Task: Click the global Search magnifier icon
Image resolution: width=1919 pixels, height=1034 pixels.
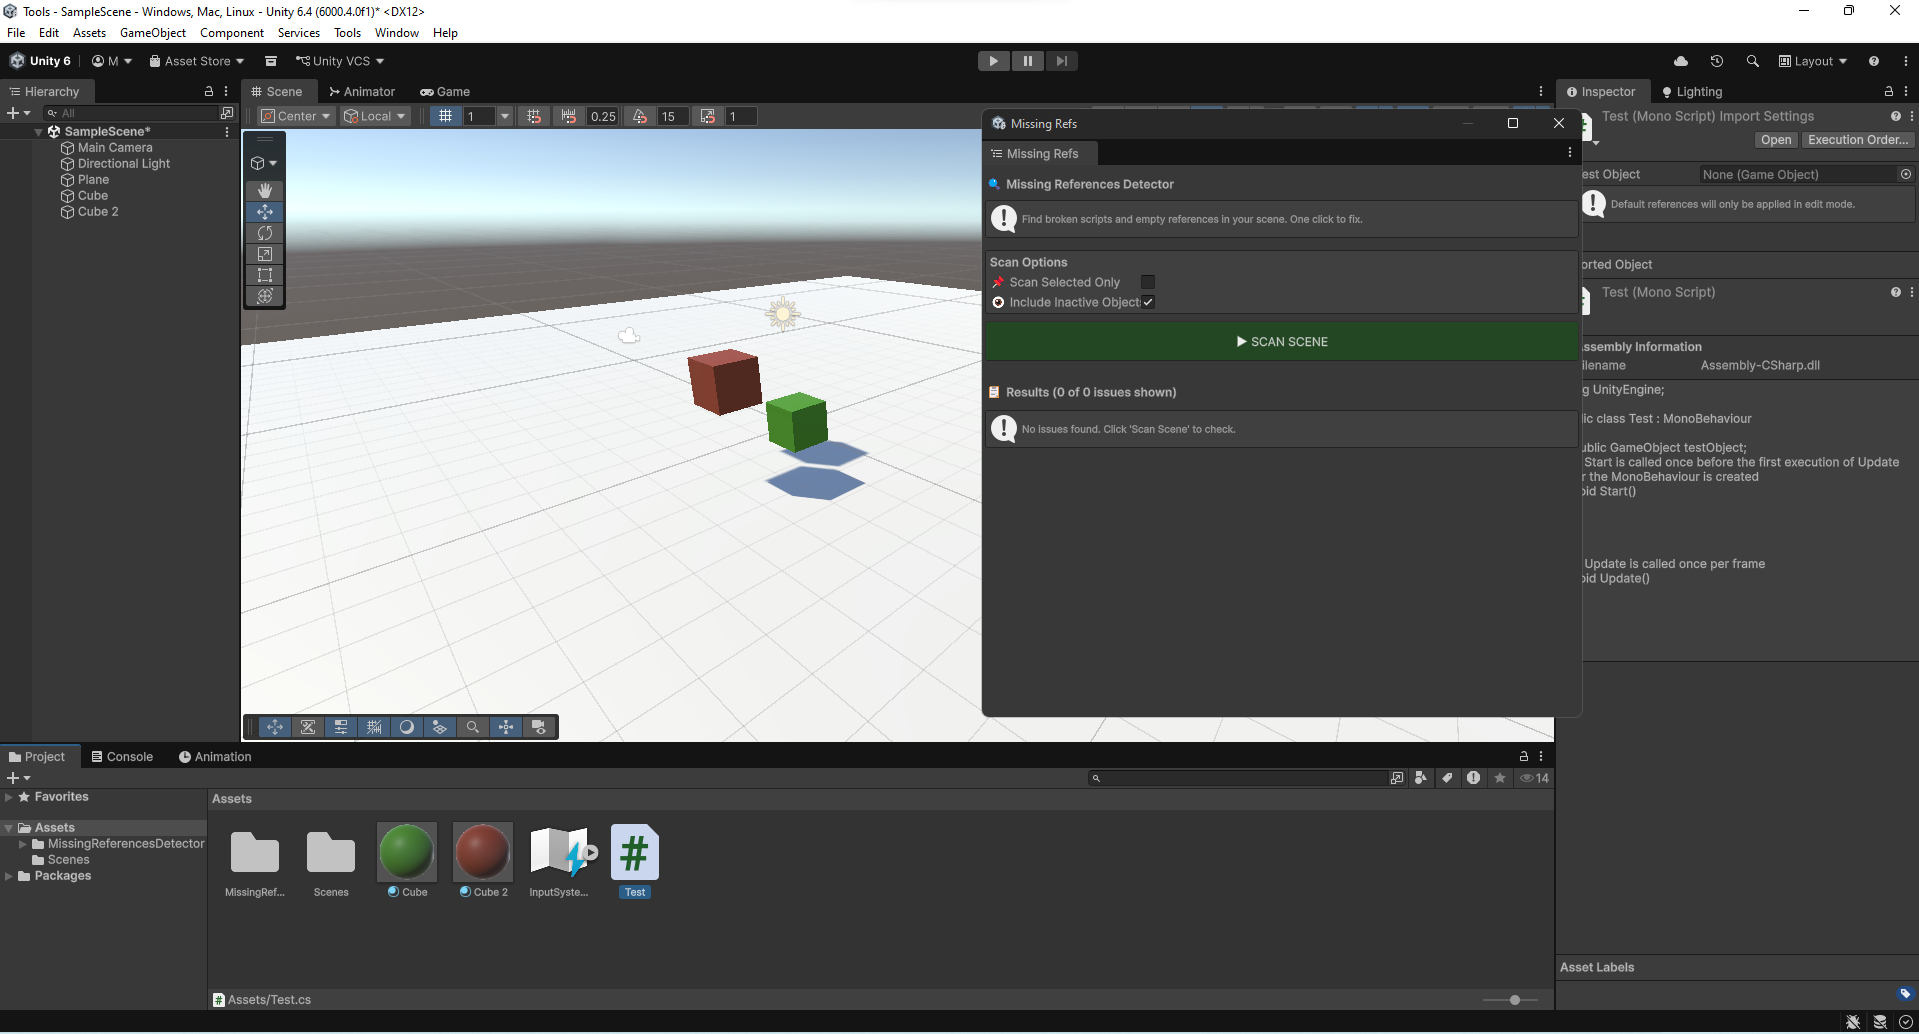Action: click(x=1753, y=61)
